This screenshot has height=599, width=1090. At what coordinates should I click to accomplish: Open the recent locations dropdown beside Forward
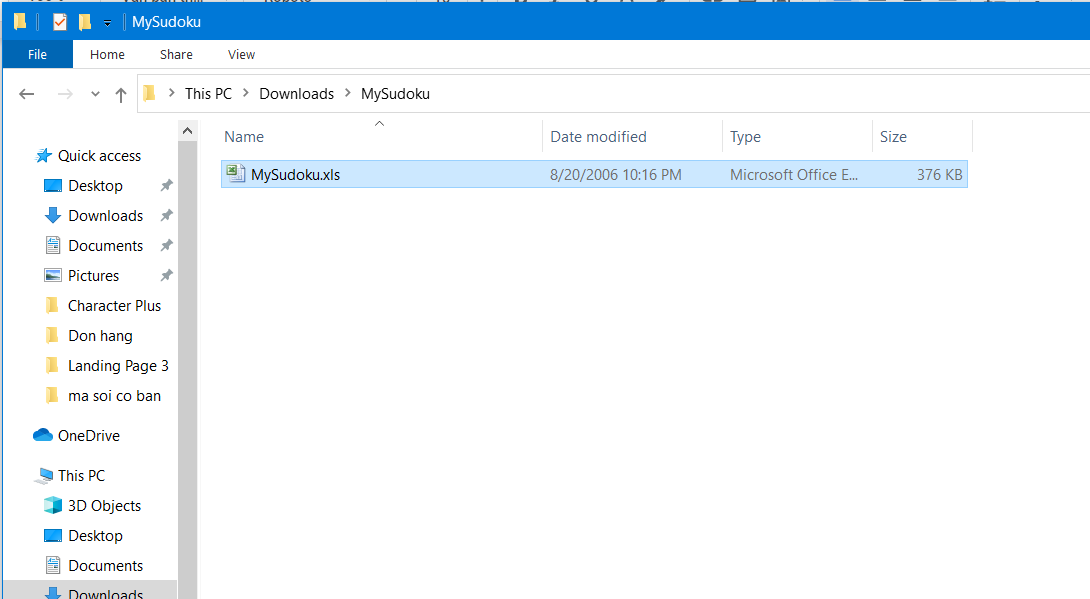95,93
